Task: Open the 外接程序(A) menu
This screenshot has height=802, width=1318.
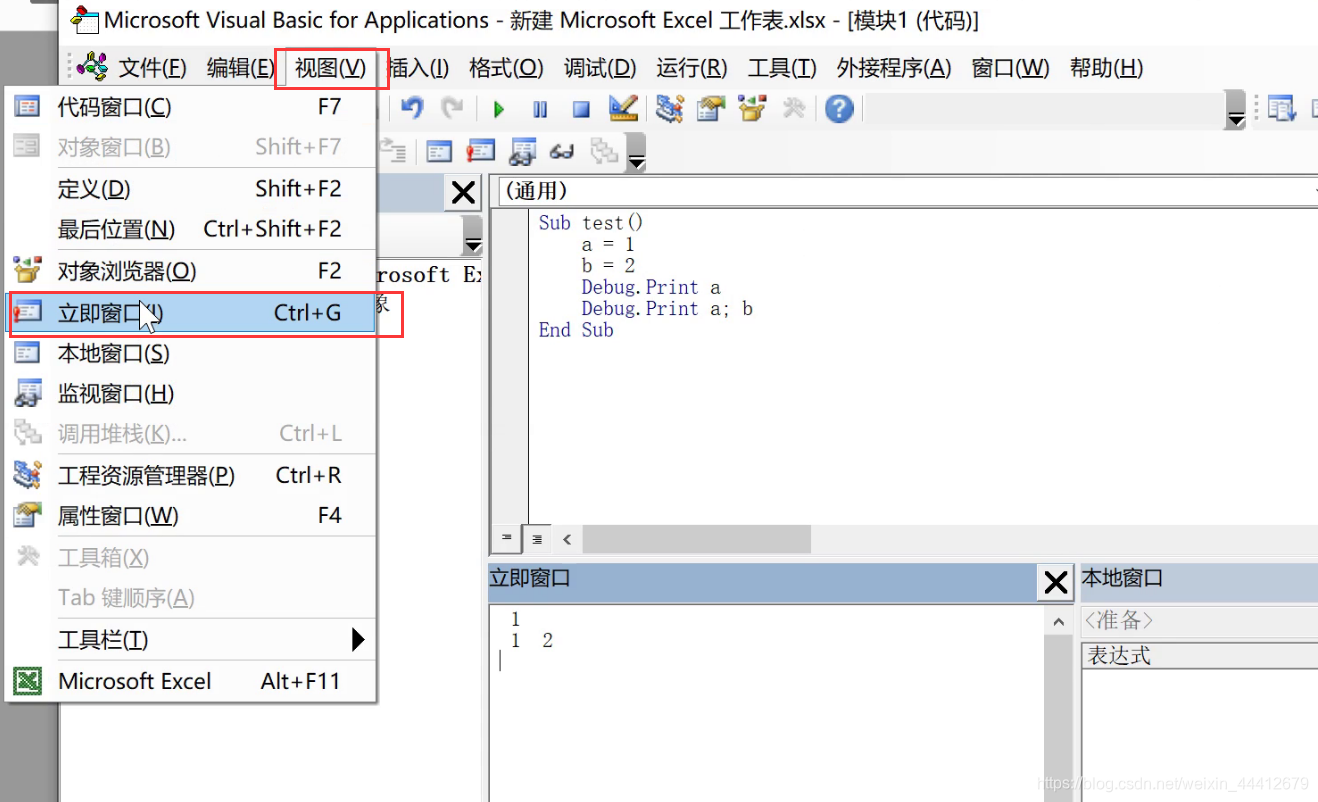Action: click(894, 68)
